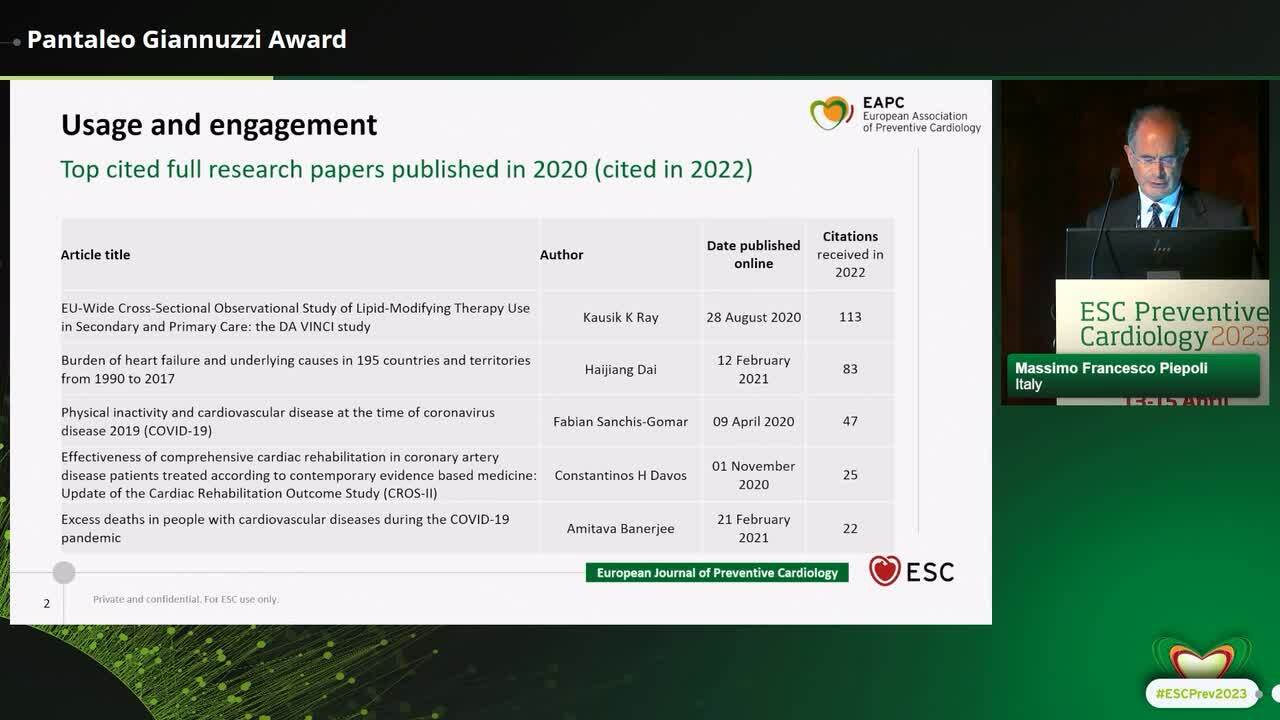Select the Kausik K Ray author entry
The height and width of the screenshot is (720, 1280).
click(620, 316)
